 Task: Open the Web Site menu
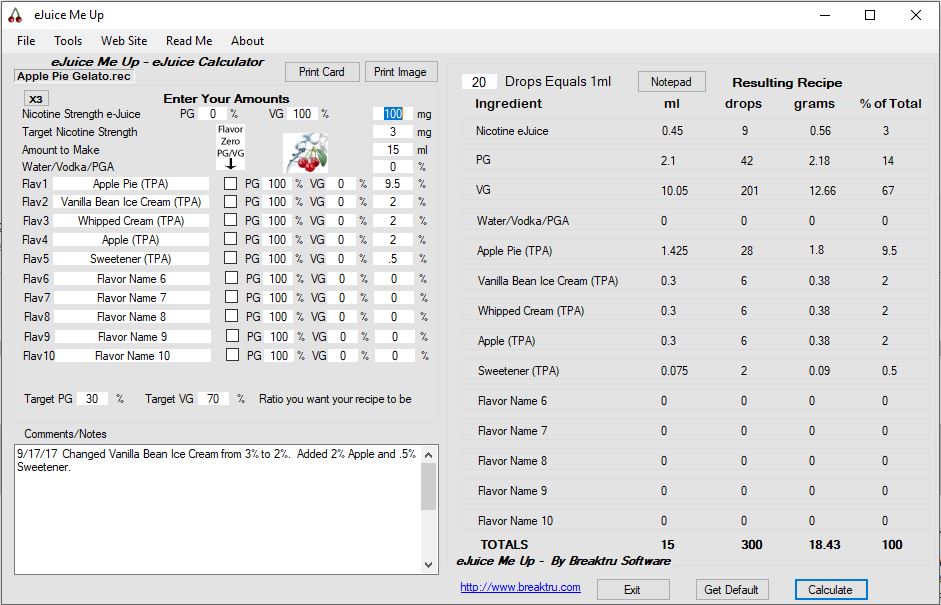click(x=124, y=41)
